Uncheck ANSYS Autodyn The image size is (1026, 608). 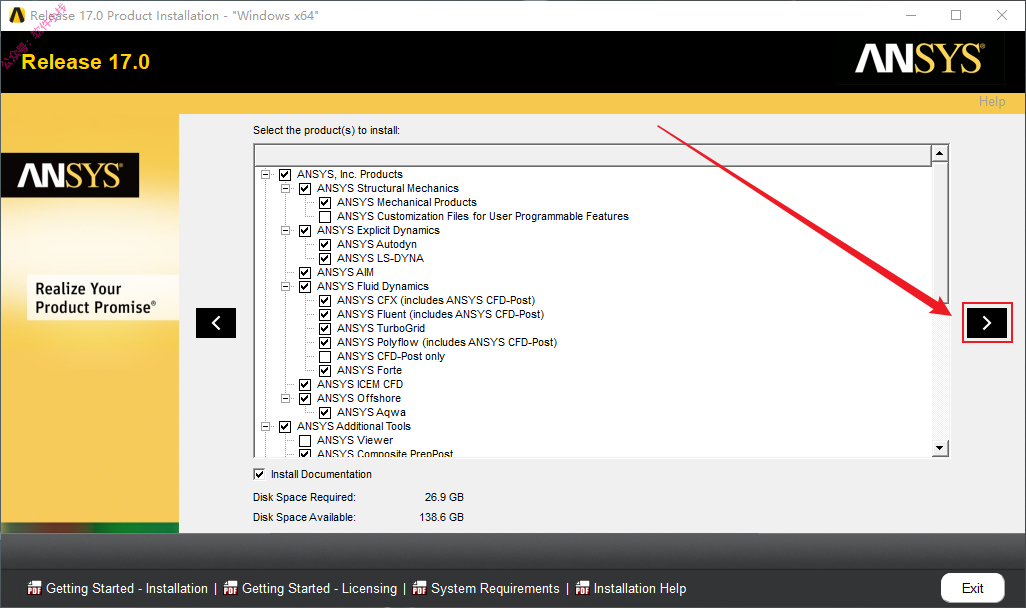325,245
